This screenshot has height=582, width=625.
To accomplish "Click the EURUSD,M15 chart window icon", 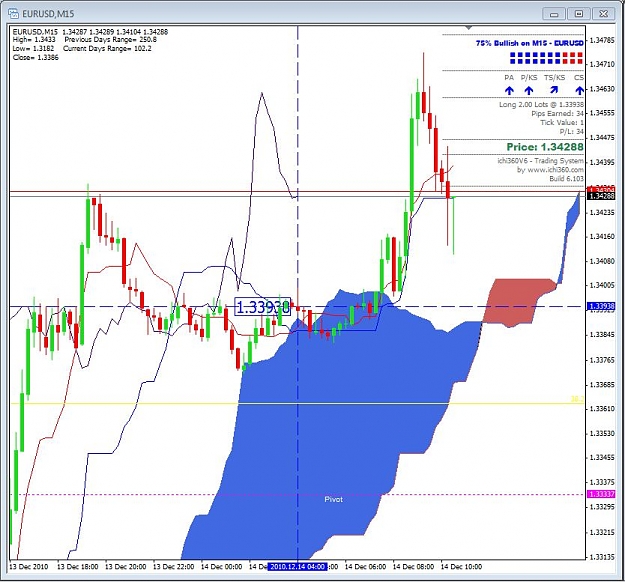I will [14, 14].
